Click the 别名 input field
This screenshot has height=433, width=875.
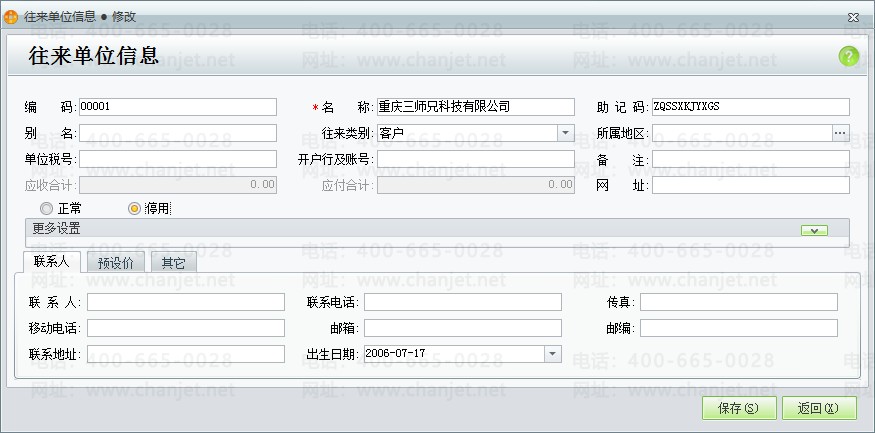(x=178, y=133)
